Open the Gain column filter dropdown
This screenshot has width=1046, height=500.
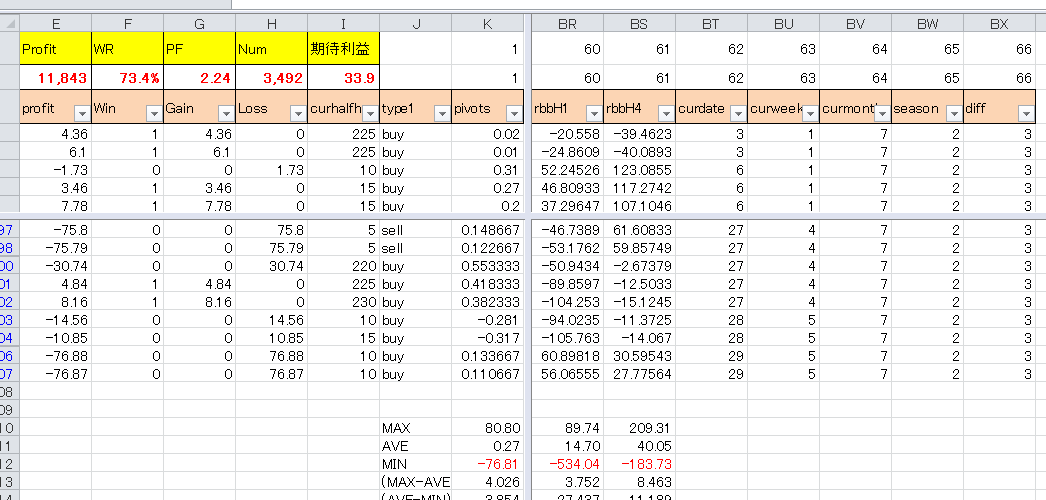pyautogui.click(x=225, y=114)
